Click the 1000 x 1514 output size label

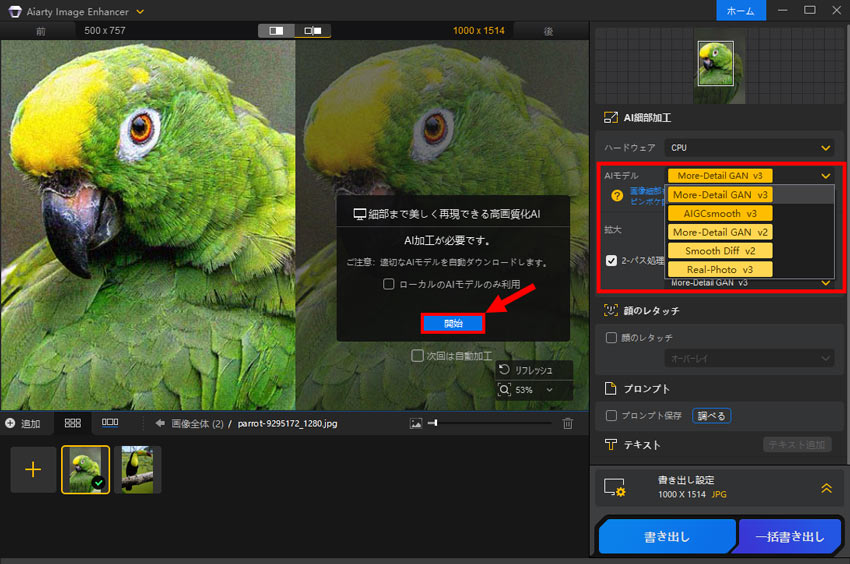(479, 31)
